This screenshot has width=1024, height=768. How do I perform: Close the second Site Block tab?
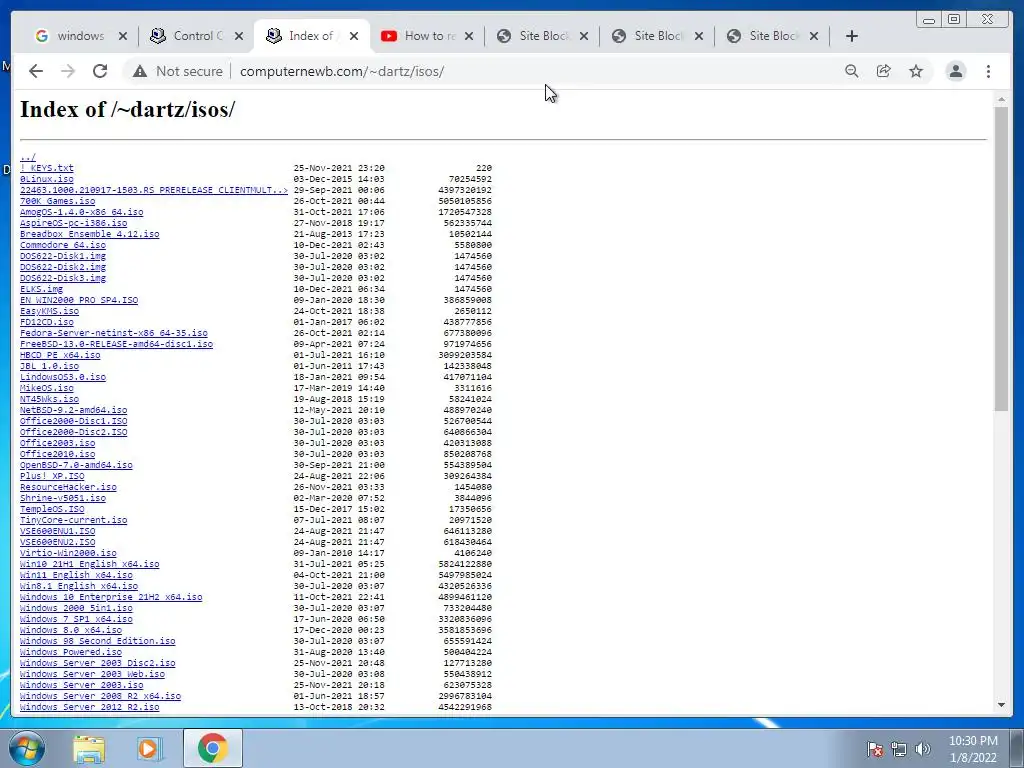click(x=699, y=36)
